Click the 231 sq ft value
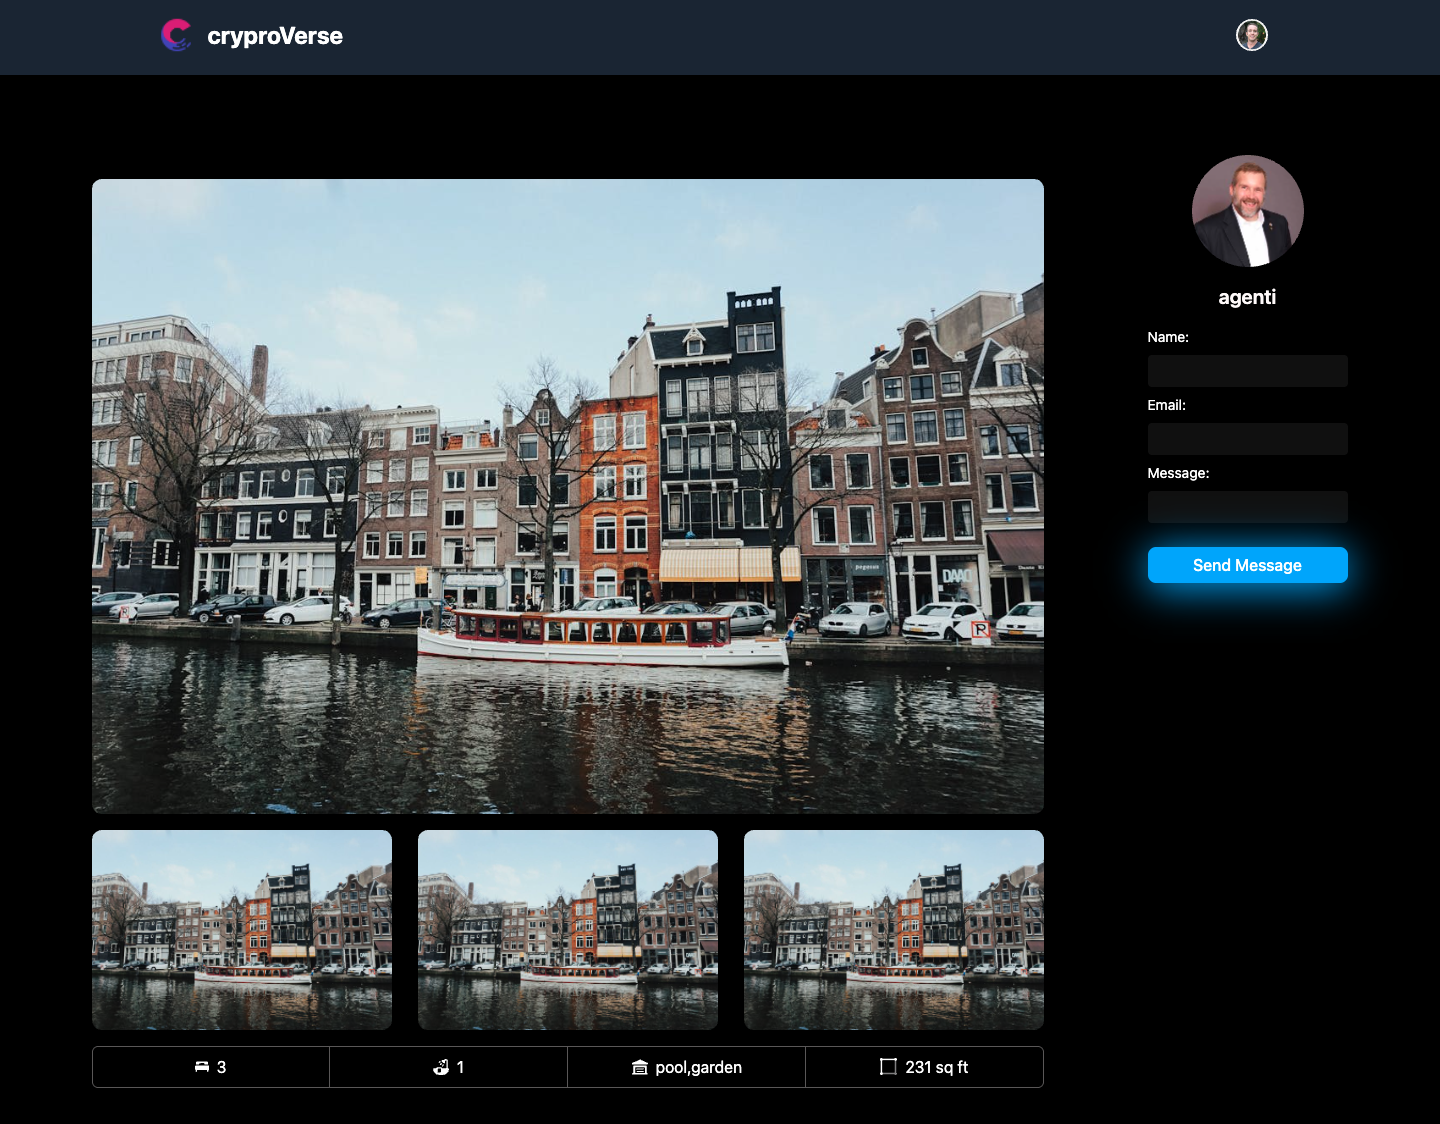 (937, 1067)
